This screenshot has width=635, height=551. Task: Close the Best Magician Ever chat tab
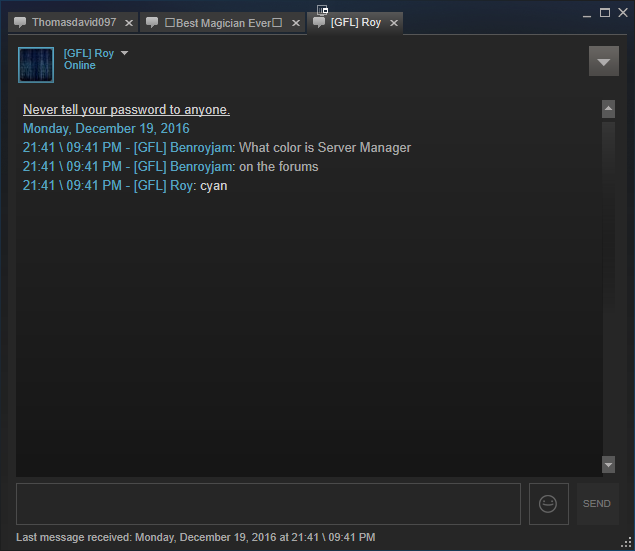(296, 23)
